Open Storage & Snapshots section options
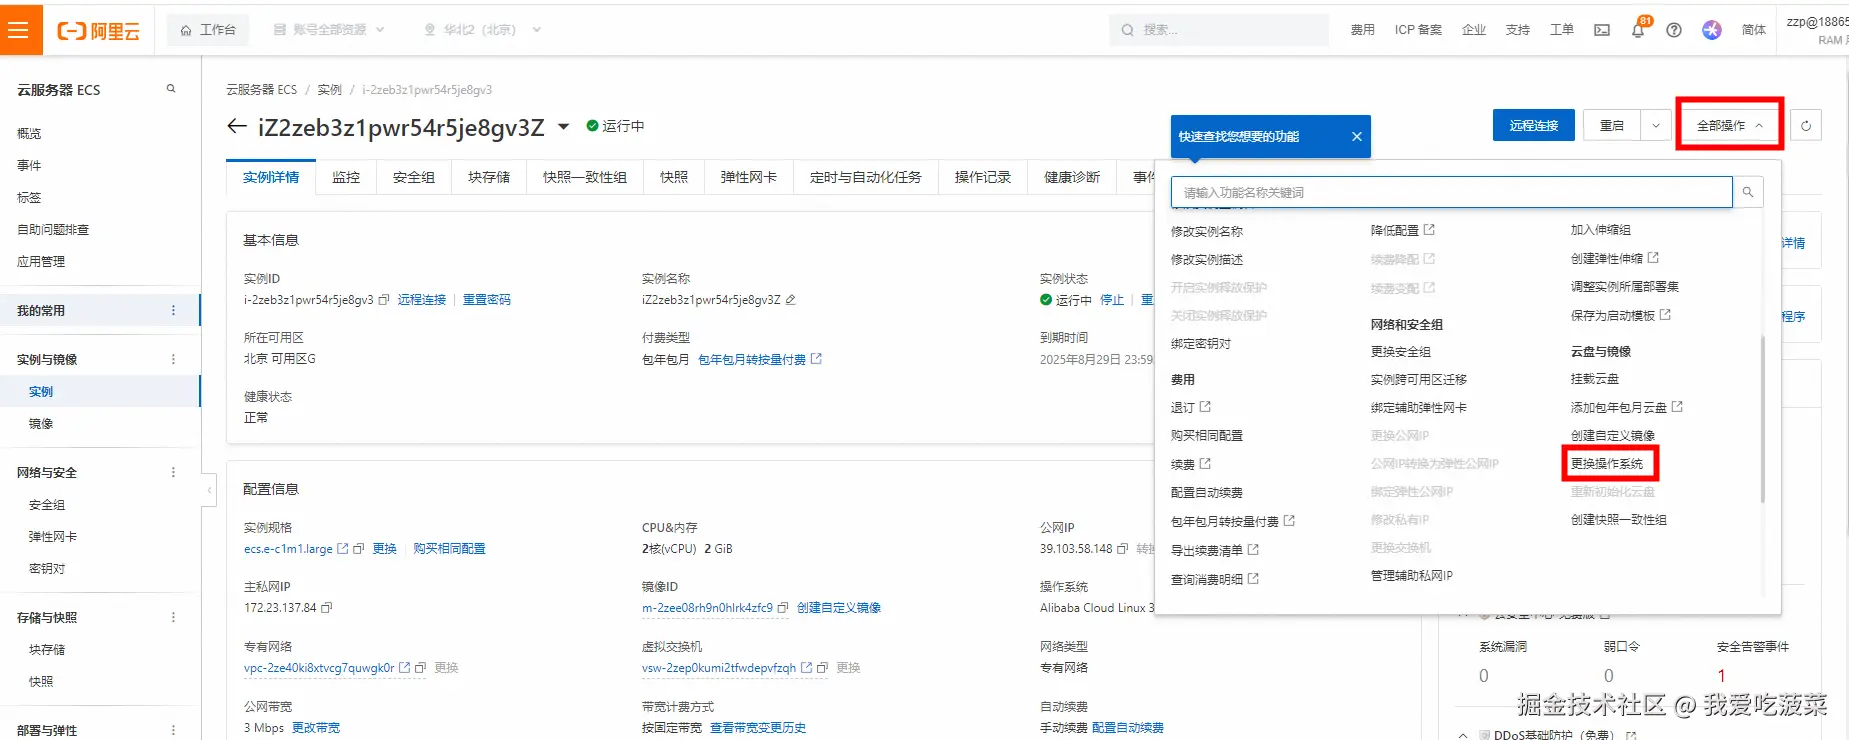This screenshot has width=1849, height=740. (x=173, y=618)
